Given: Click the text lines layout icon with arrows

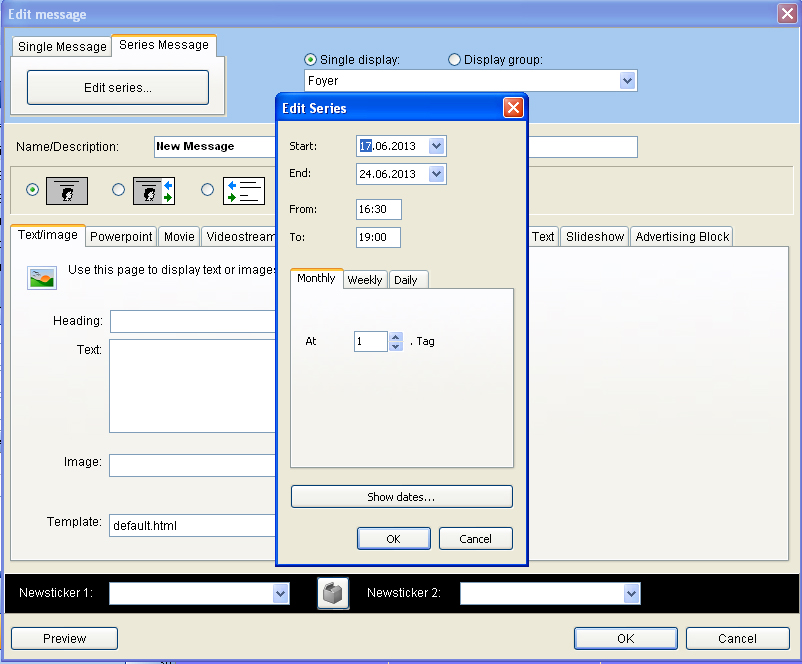Looking at the screenshot, I should pos(243,190).
